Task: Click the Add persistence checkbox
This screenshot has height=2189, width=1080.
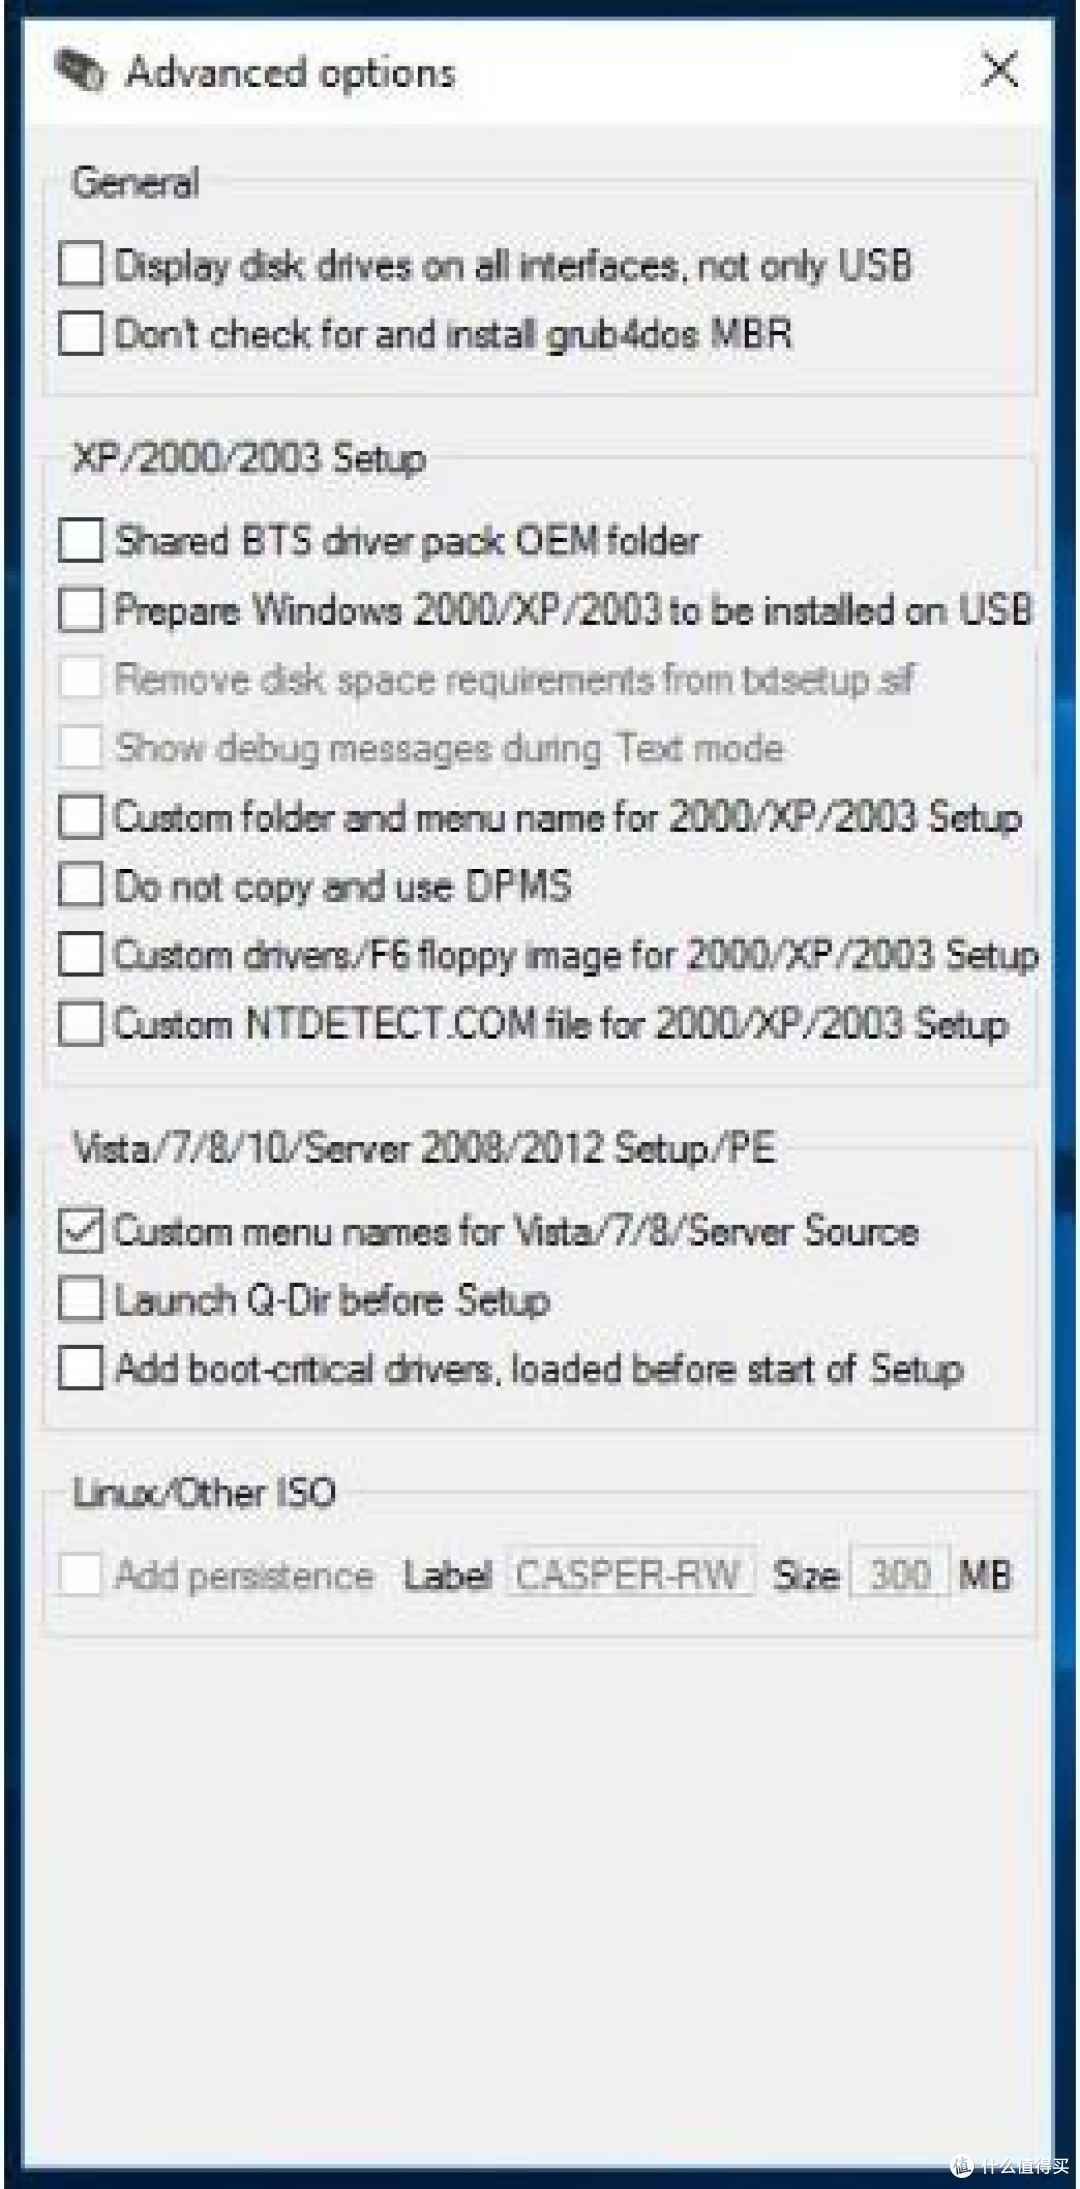Action: pos(81,1575)
